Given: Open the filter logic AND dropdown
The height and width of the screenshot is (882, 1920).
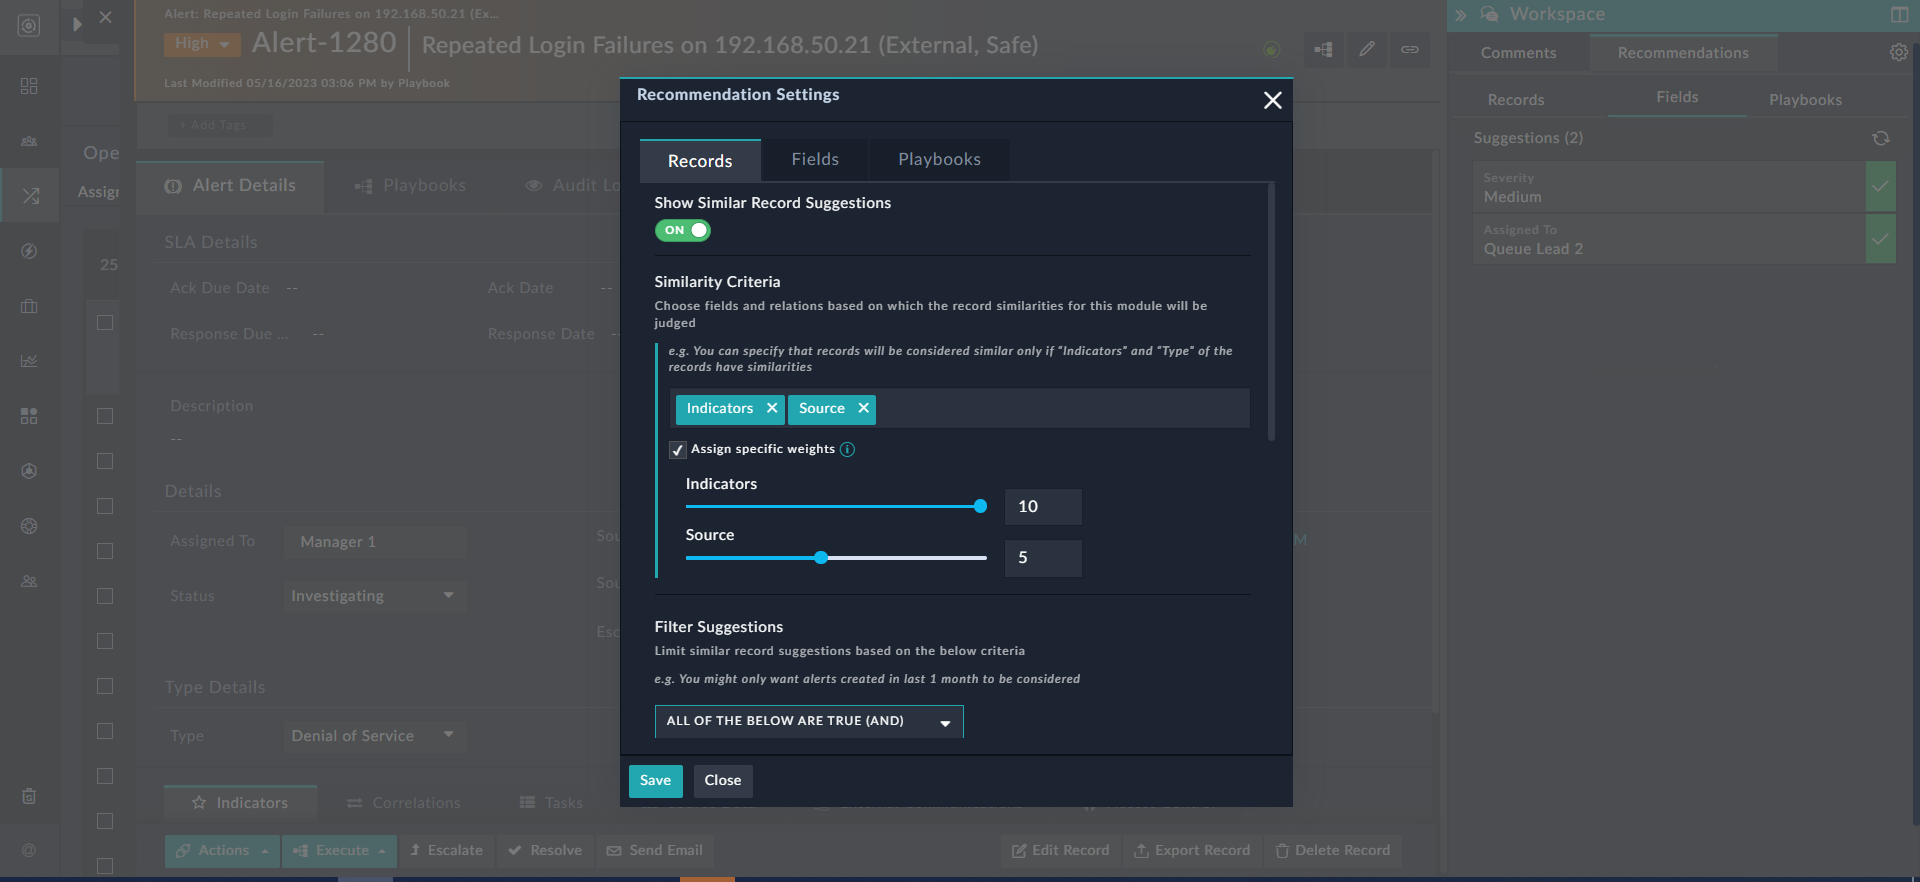Looking at the screenshot, I should click(808, 721).
